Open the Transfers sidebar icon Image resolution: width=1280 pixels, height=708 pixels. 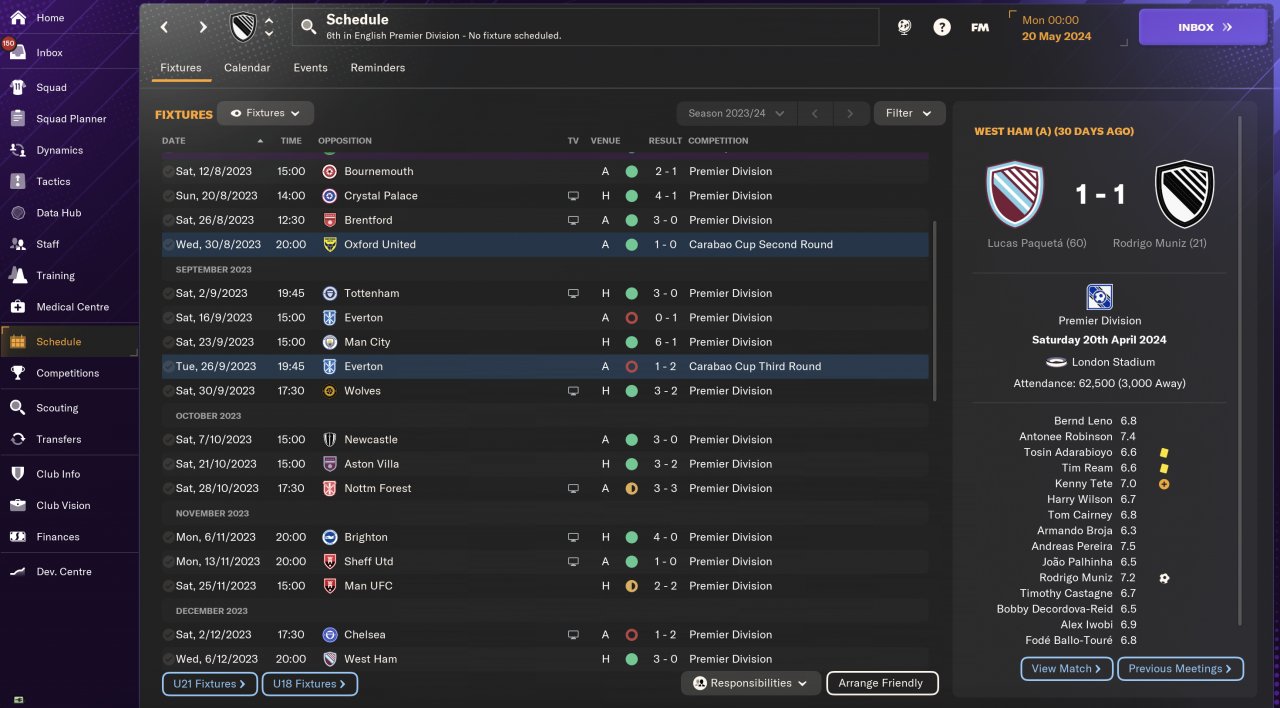point(18,439)
